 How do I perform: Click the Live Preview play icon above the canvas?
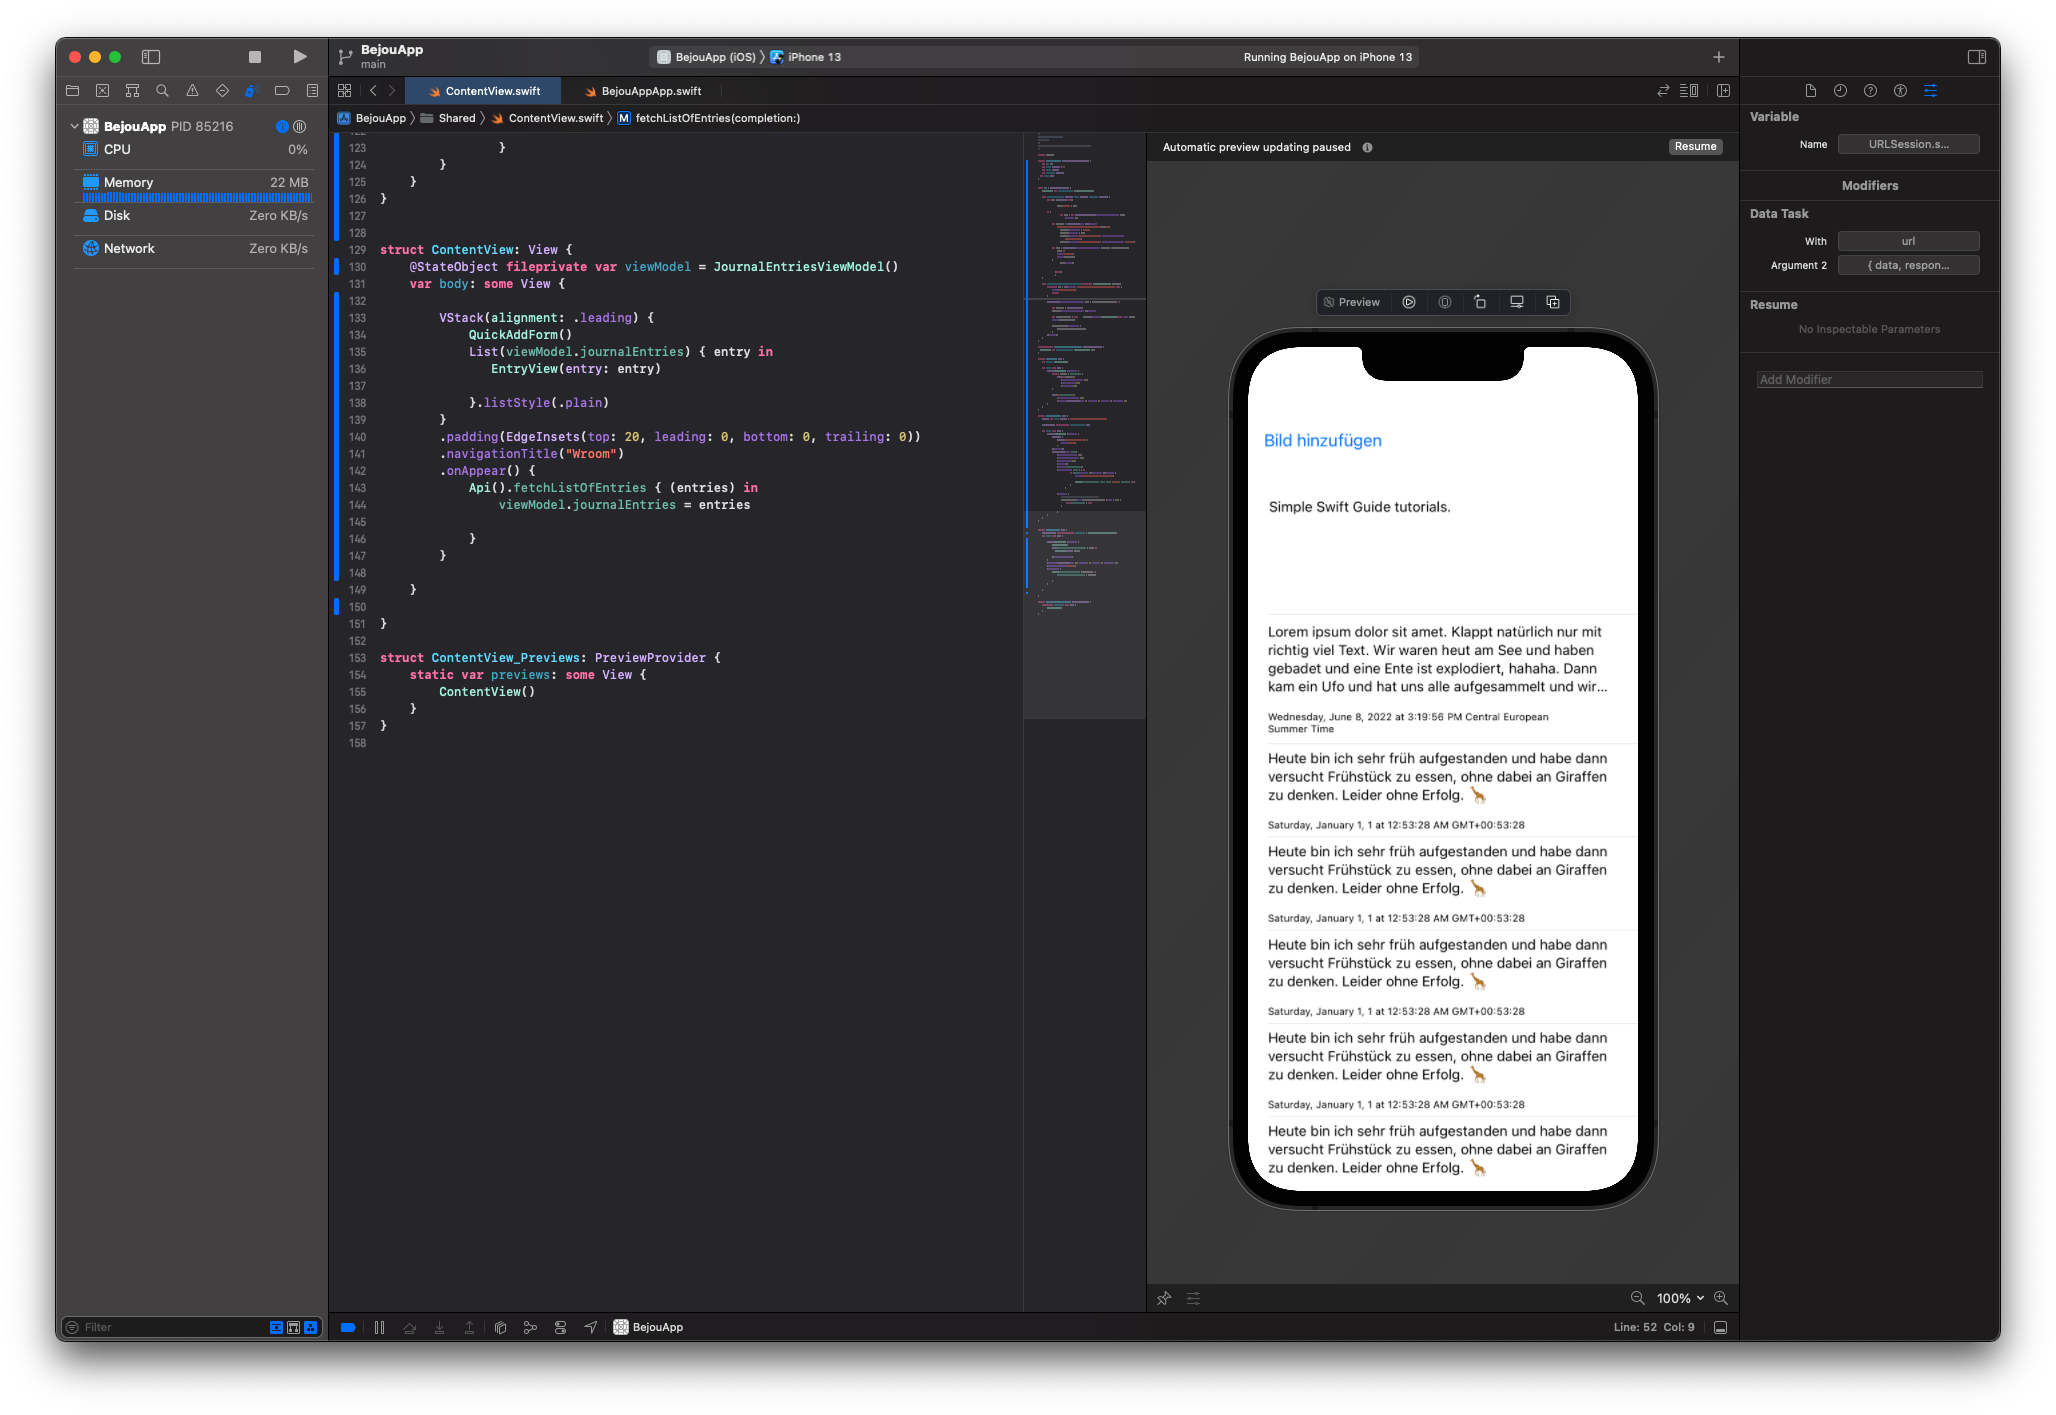1409,302
